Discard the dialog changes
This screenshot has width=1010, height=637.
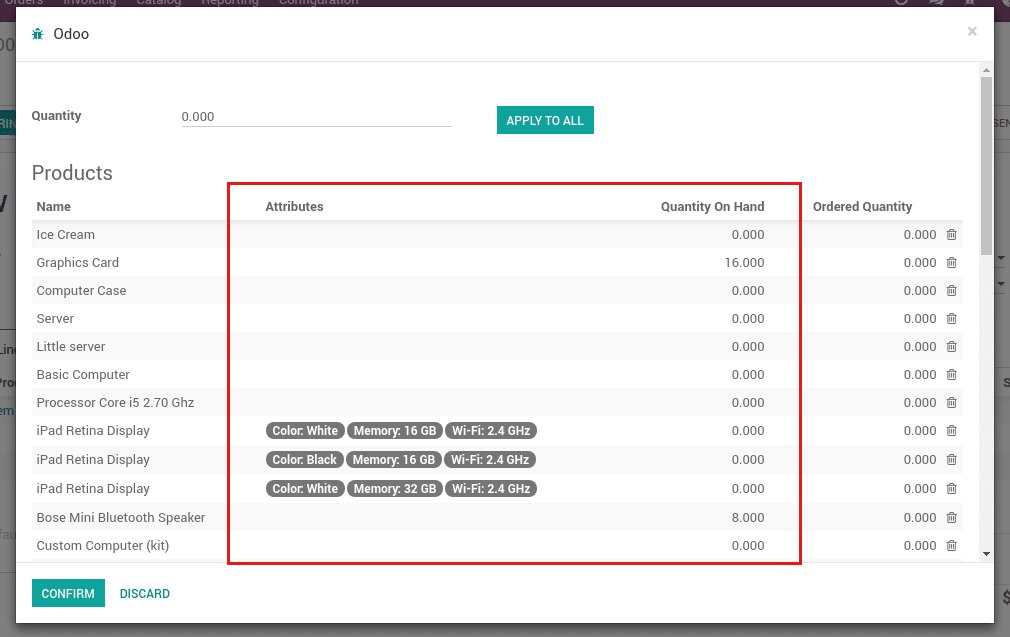[x=145, y=593]
